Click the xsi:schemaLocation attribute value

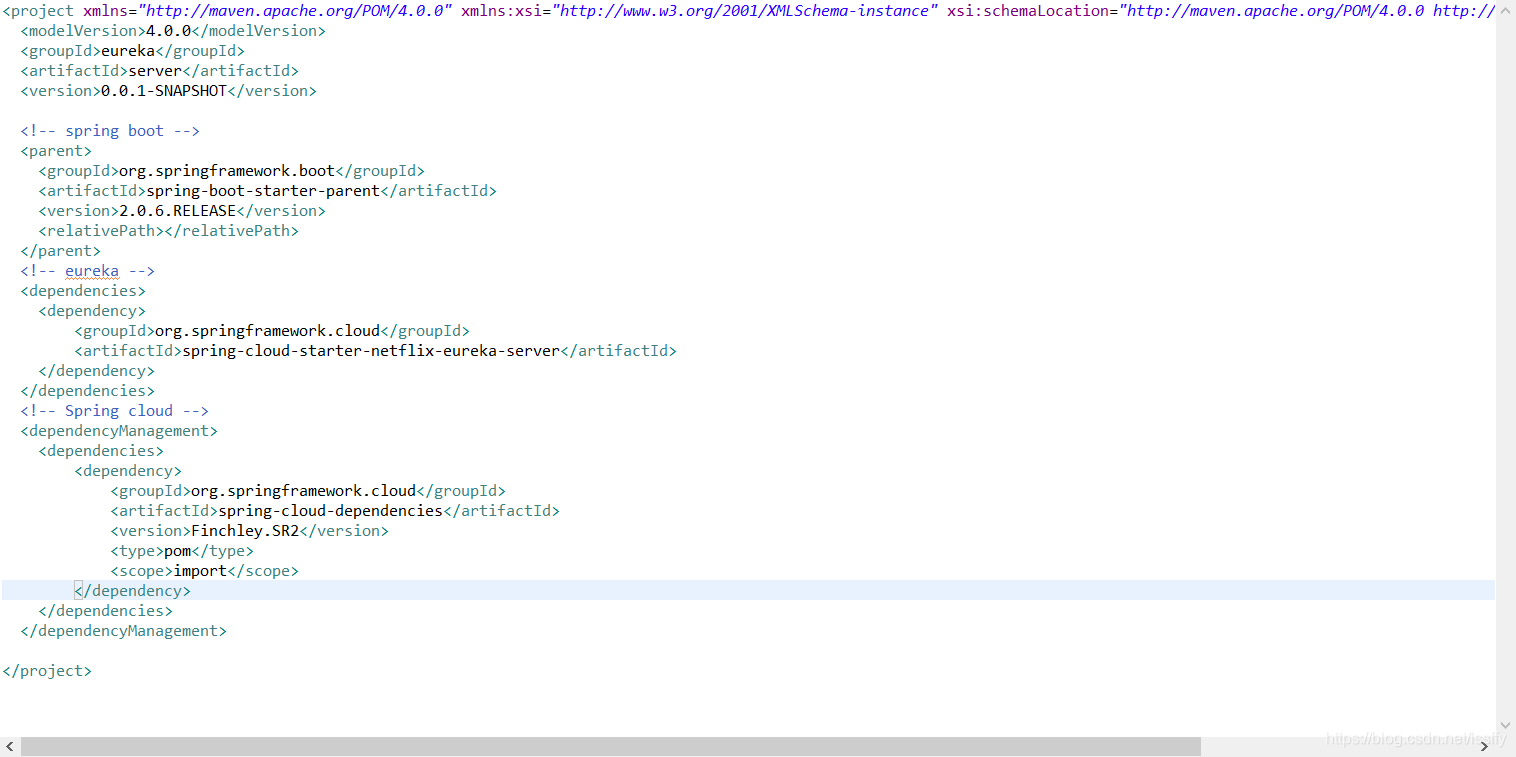click(x=1307, y=11)
